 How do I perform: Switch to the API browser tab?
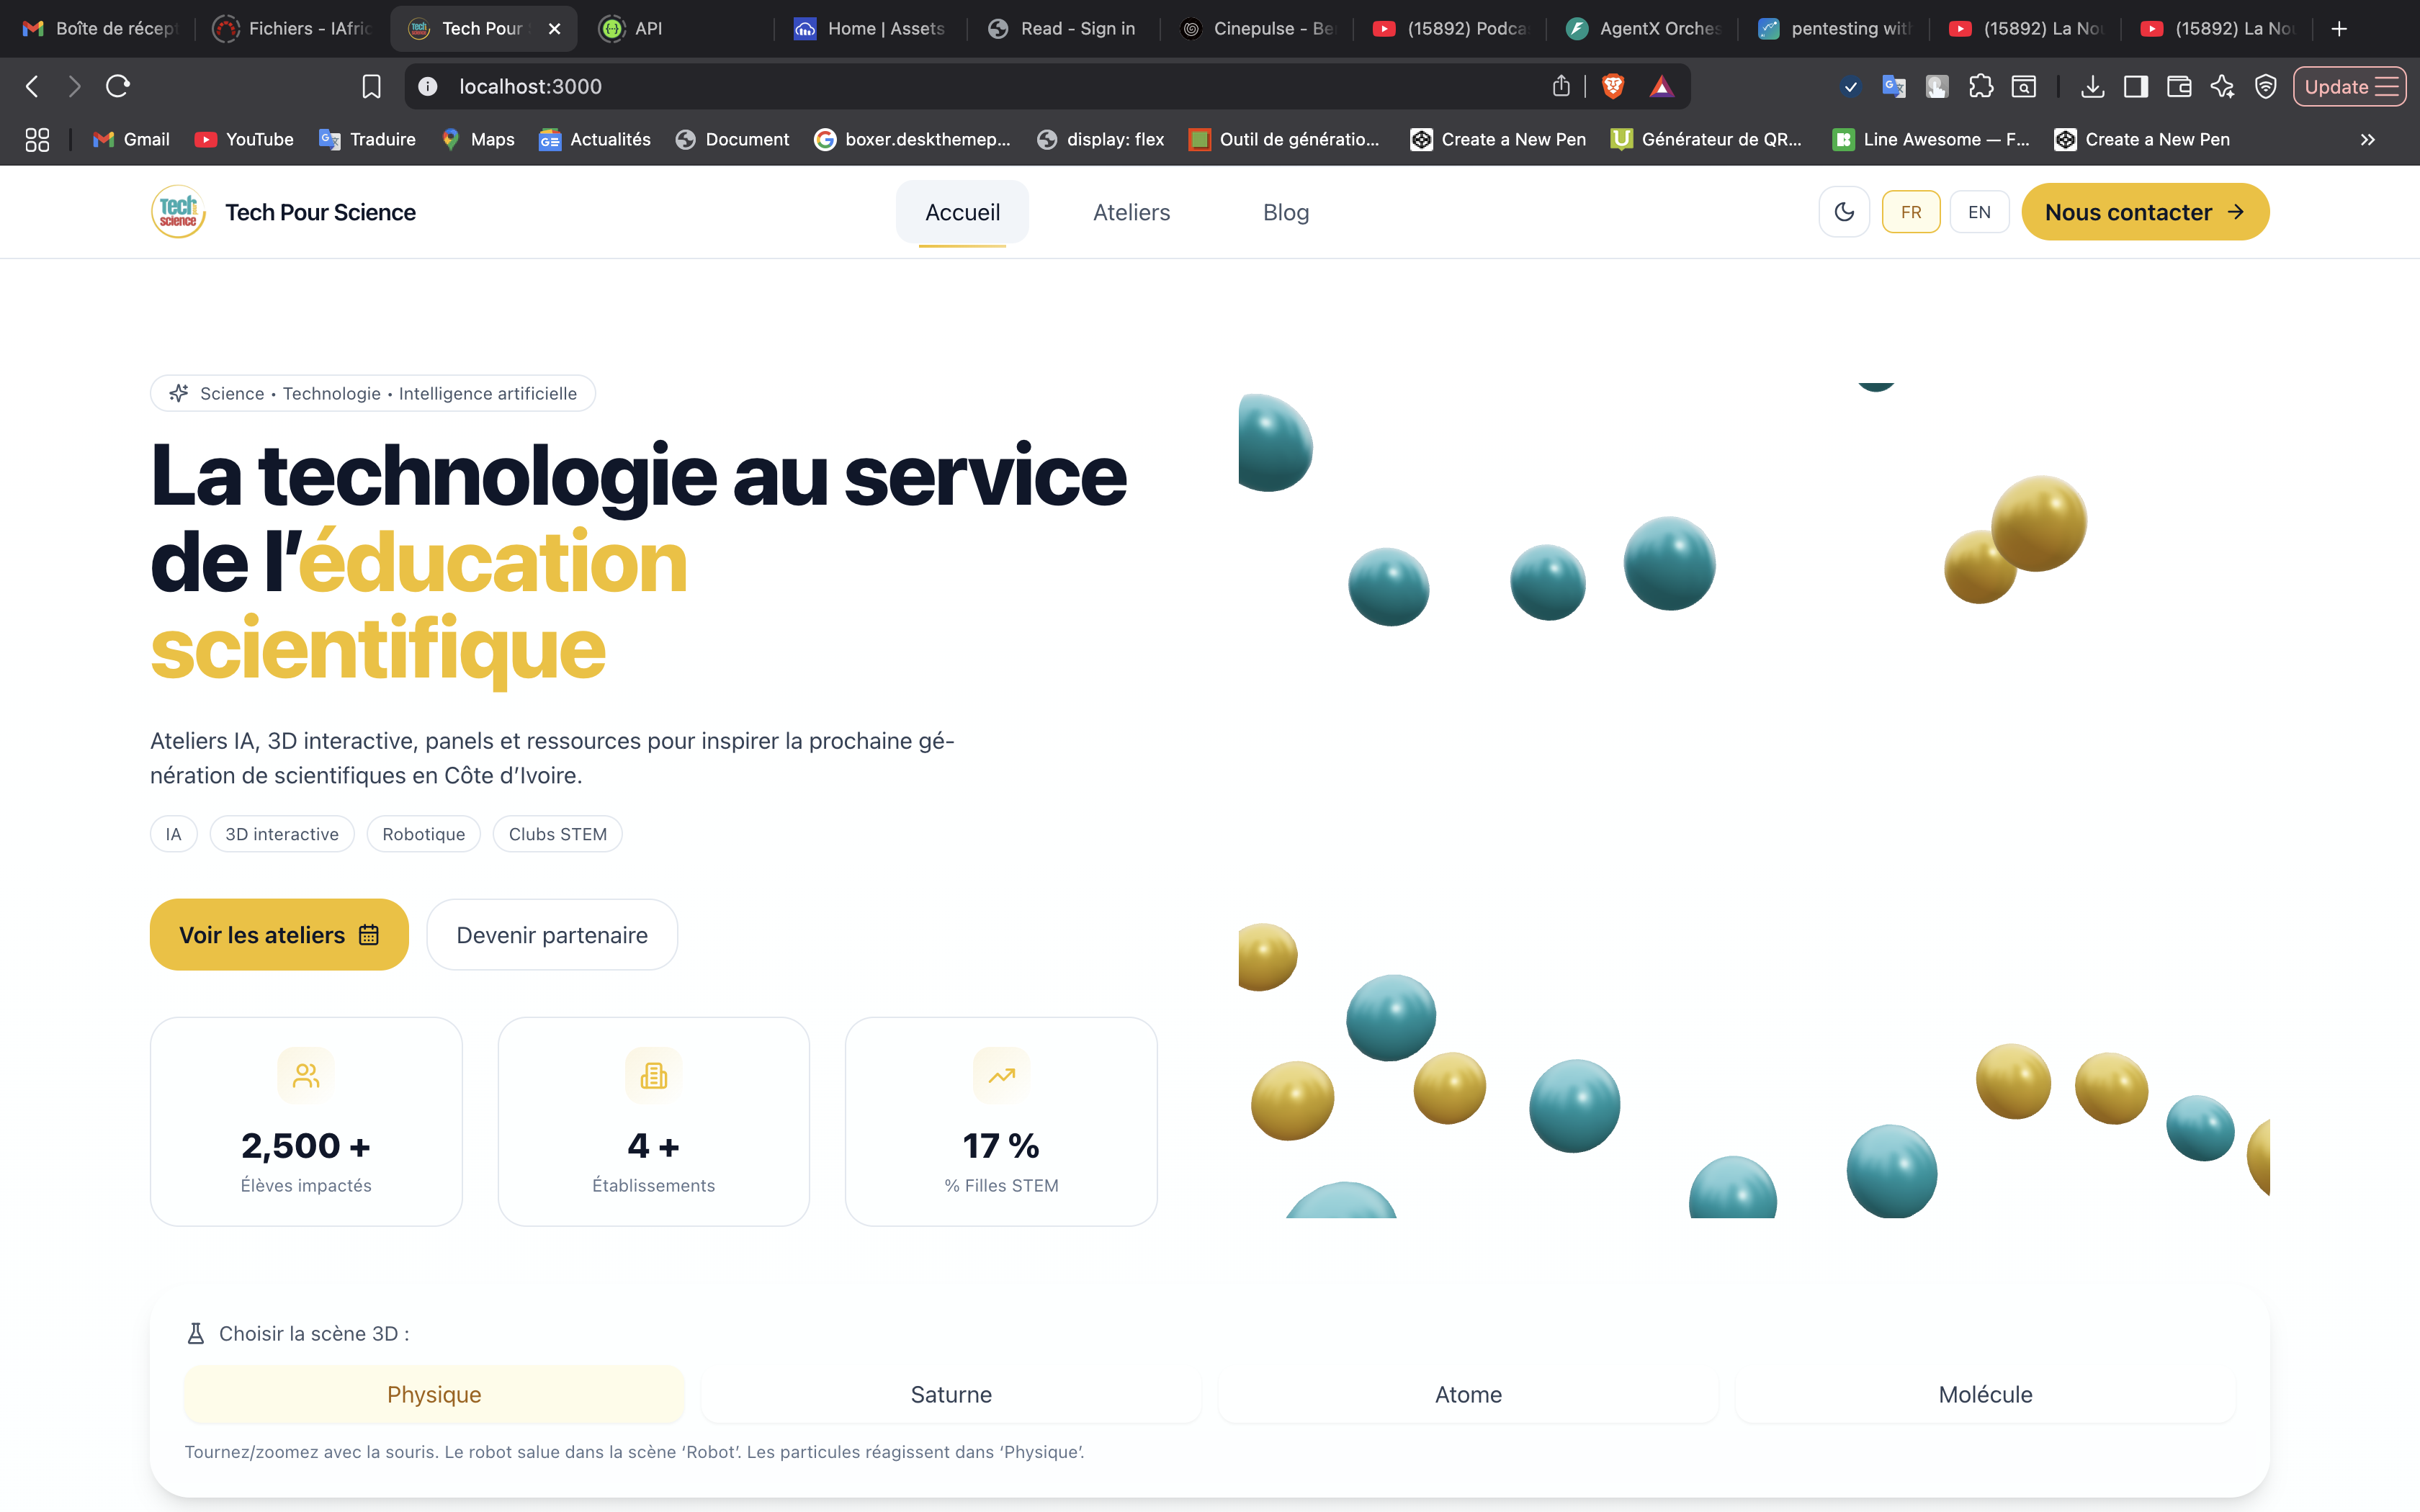680,28
